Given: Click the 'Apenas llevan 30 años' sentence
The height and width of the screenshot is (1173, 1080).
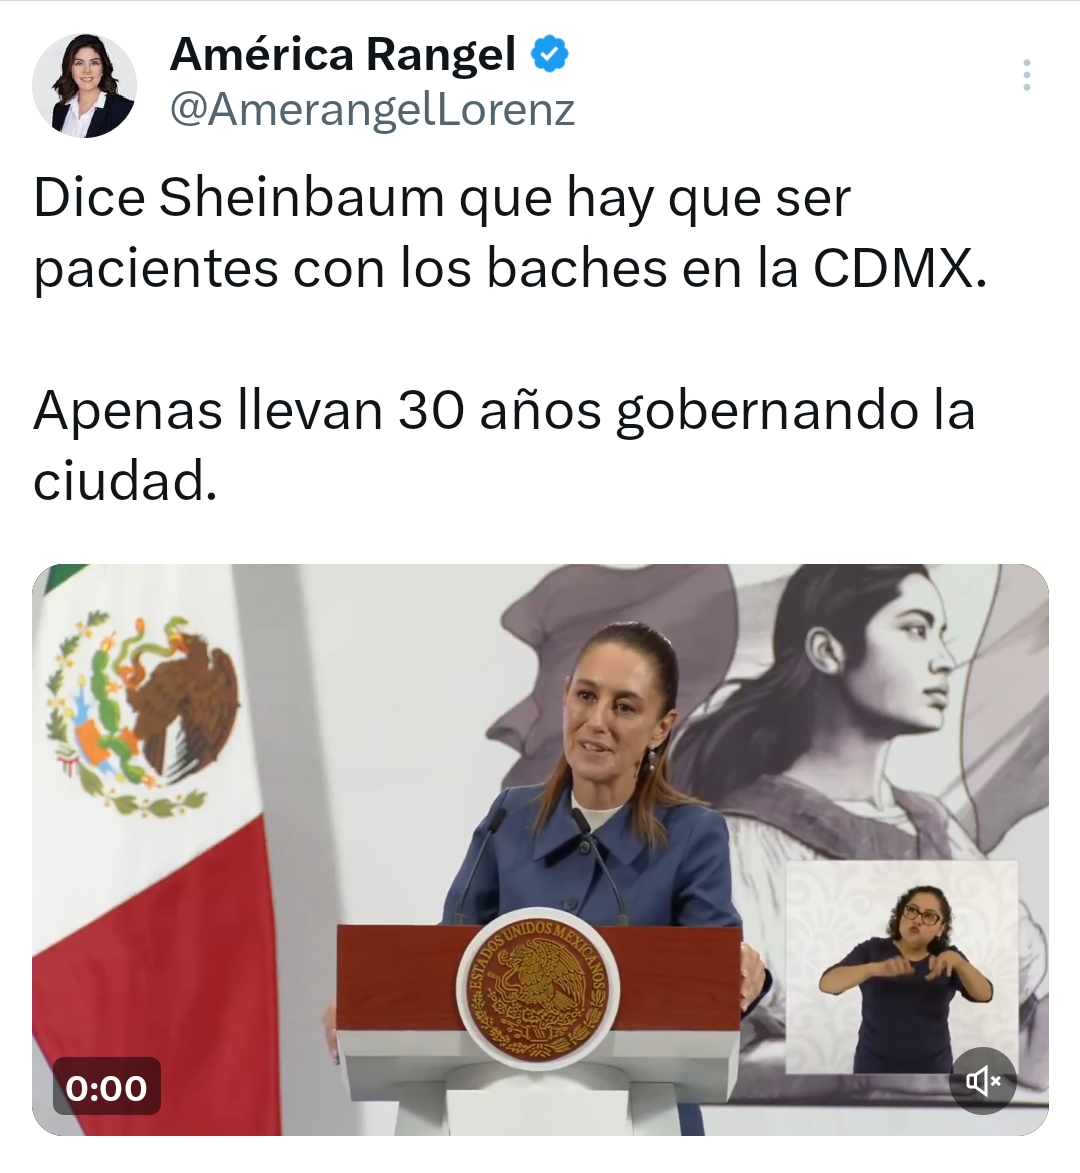Looking at the screenshot, I should pos(317,411).
